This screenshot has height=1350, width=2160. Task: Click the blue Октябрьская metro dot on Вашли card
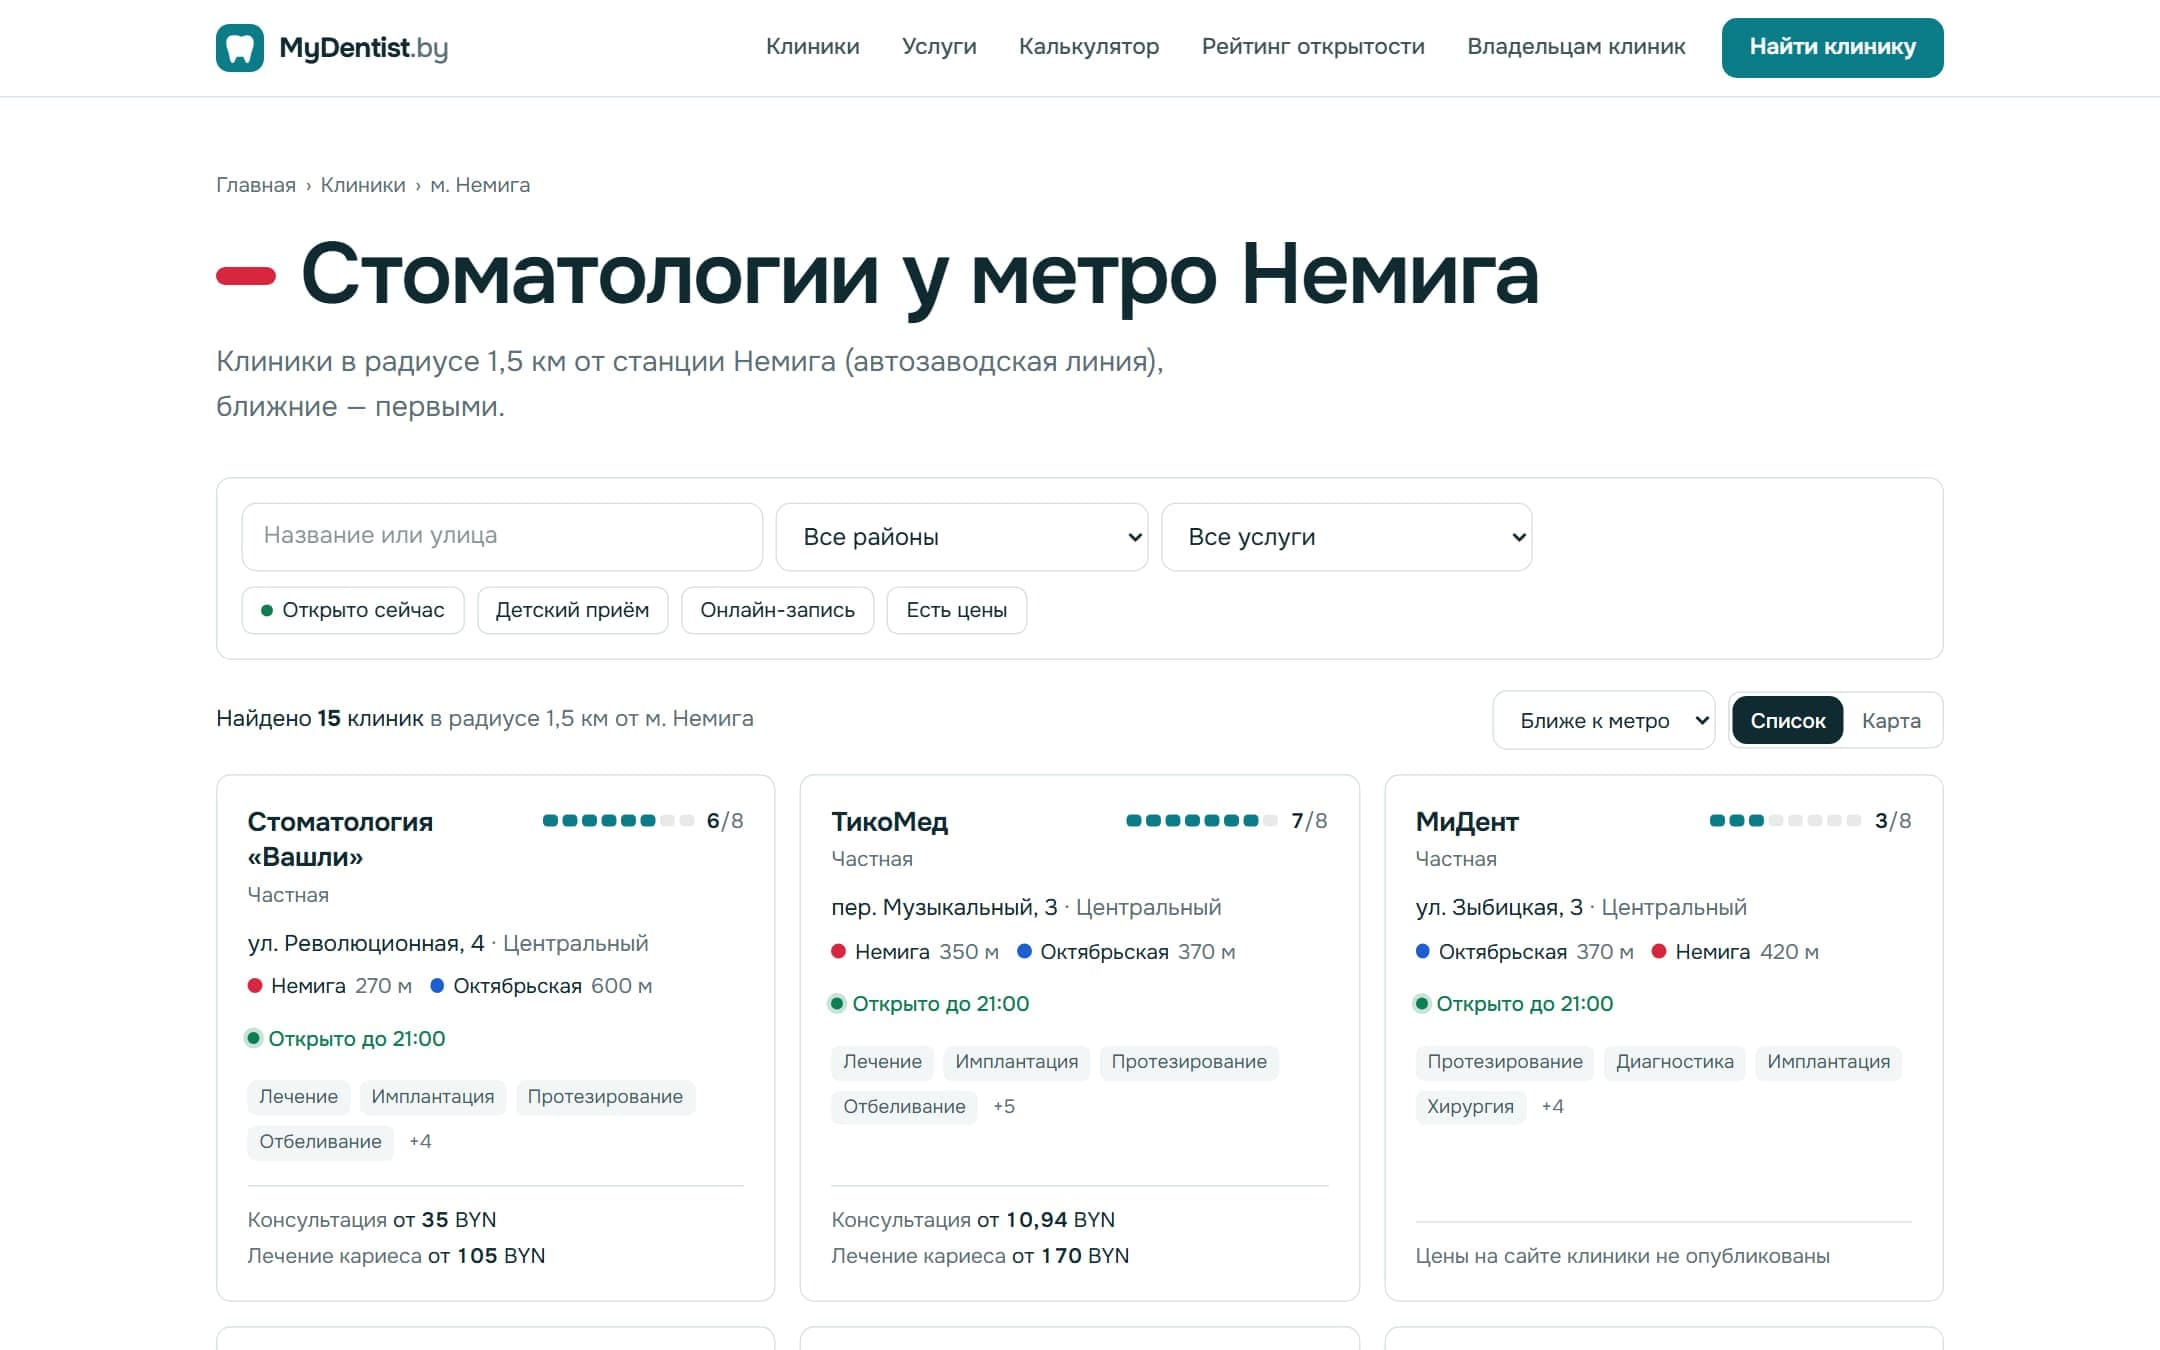pos(437,986)
